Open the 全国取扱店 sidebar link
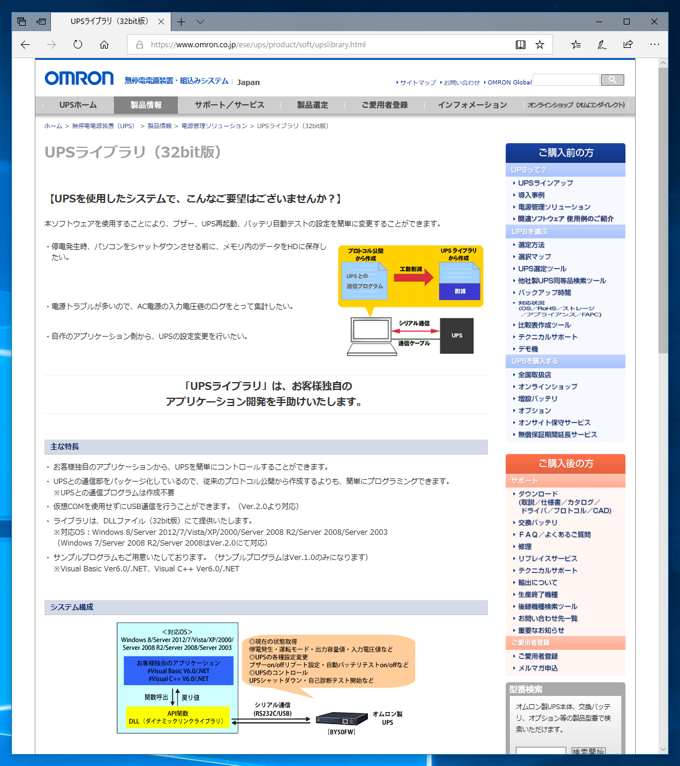Screen dimensions: 680x766 (x=534, y=375)
